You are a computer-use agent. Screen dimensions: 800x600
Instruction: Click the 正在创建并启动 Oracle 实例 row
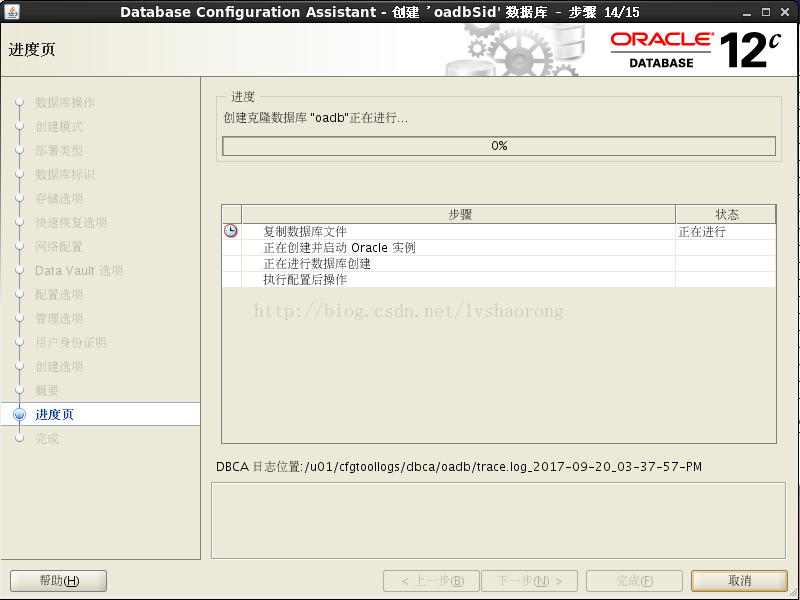tap(499, 247)
